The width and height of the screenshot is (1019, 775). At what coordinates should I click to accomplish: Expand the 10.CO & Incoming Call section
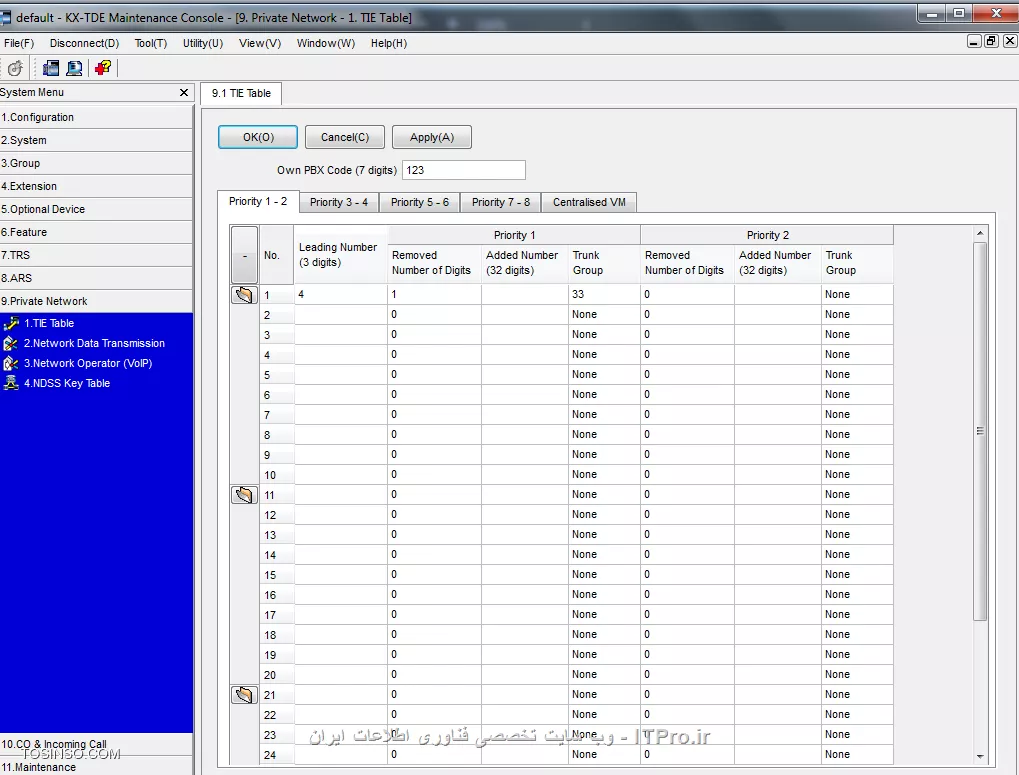[x=96, y=744]
